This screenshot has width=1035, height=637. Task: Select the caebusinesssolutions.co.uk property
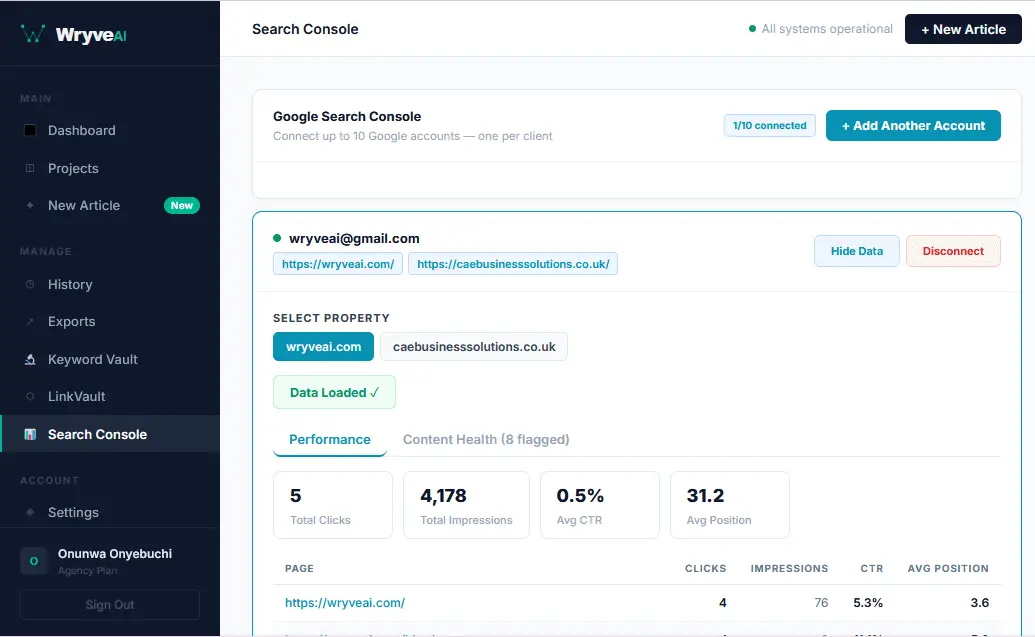[x=474, y=347]
